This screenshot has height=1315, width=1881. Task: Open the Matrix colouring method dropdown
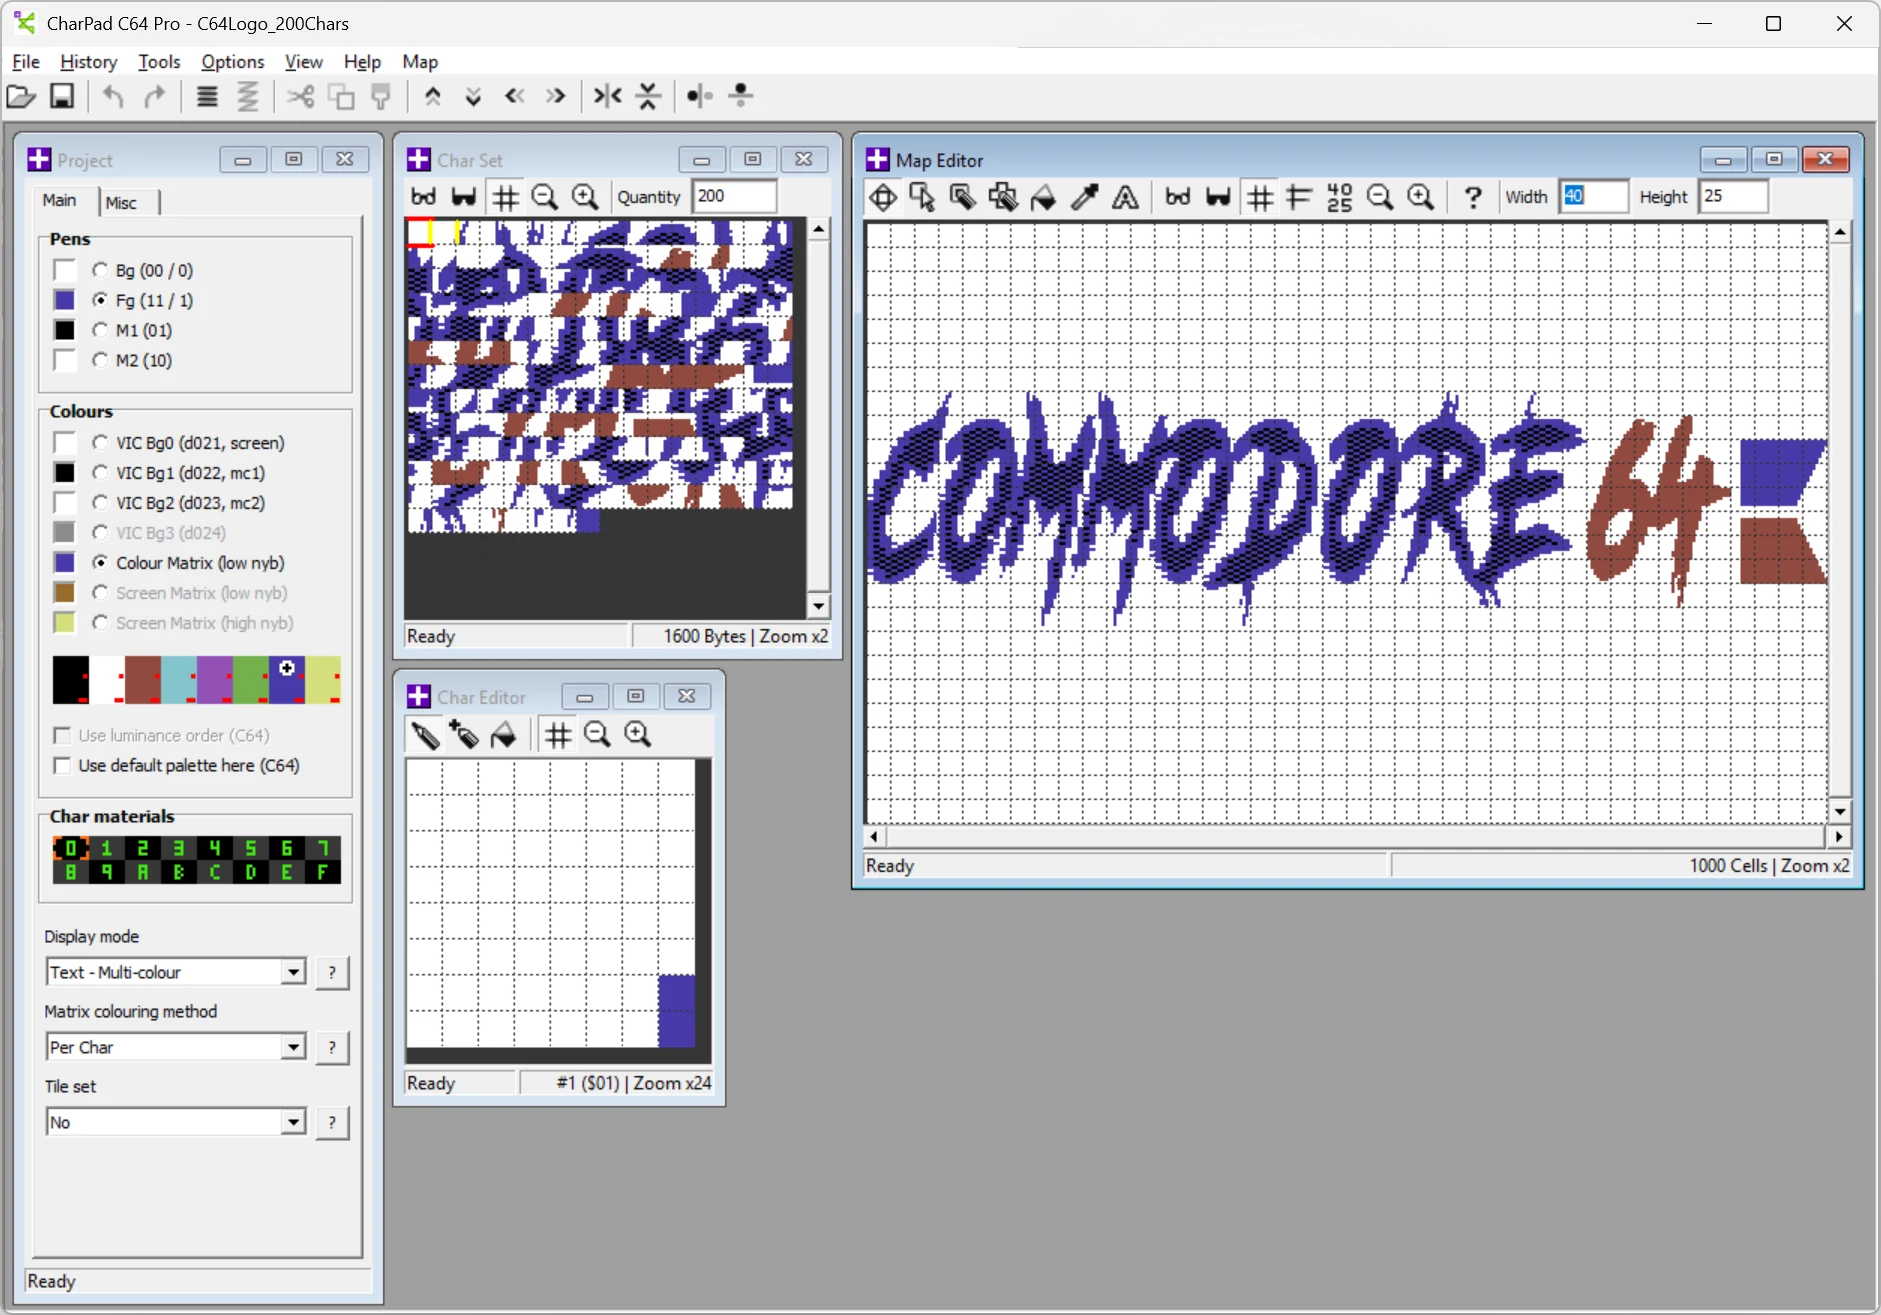click(x=292, y=1047)
